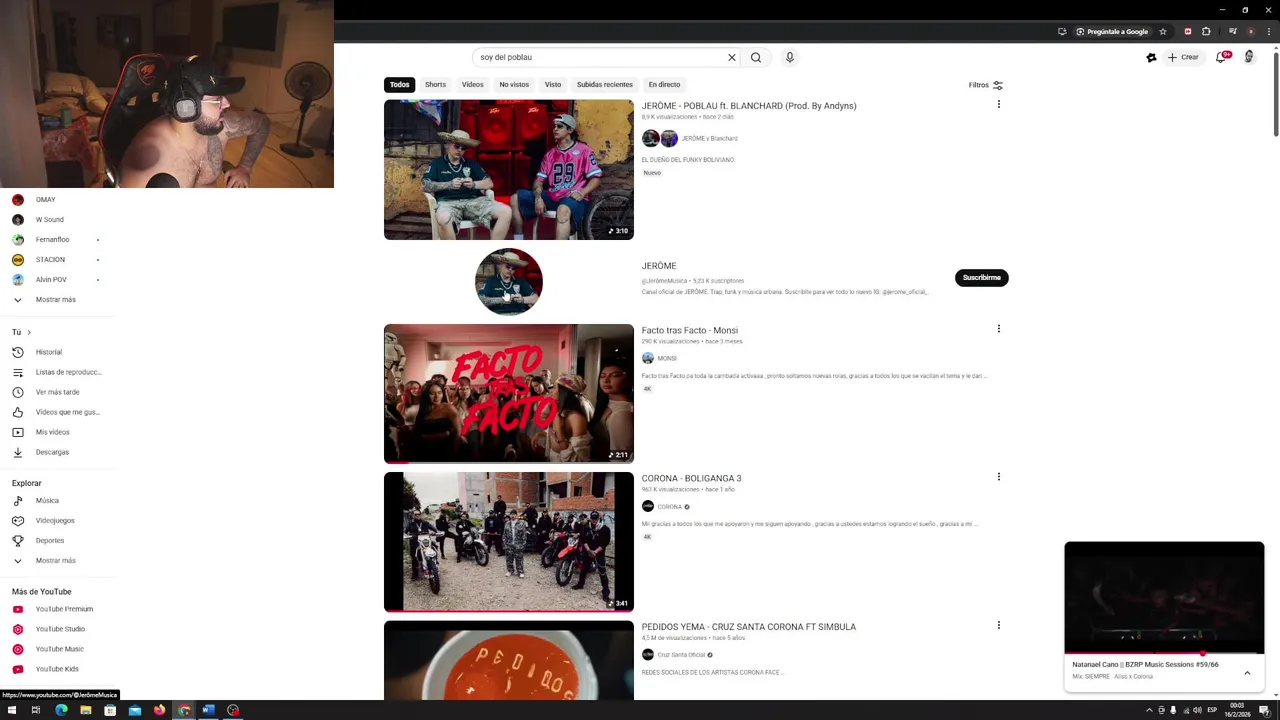Open YouTube notifications bell
The height and width of the screenshot is (720, 1280).
coord(1221,57)
